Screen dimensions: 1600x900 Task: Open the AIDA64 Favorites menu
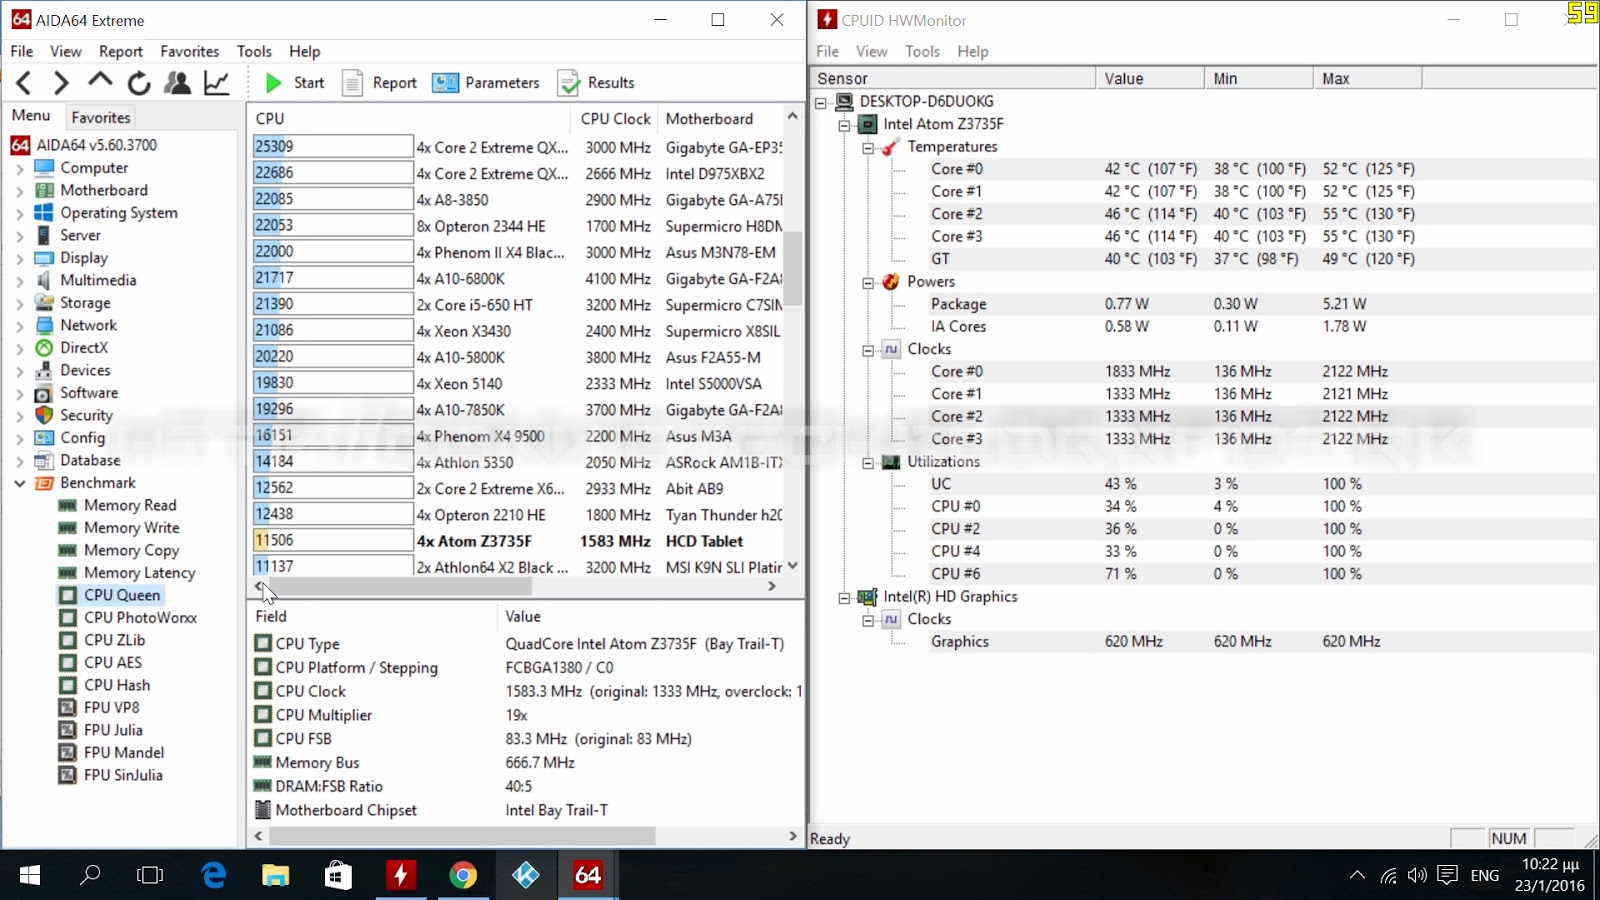tap(190, 51)
